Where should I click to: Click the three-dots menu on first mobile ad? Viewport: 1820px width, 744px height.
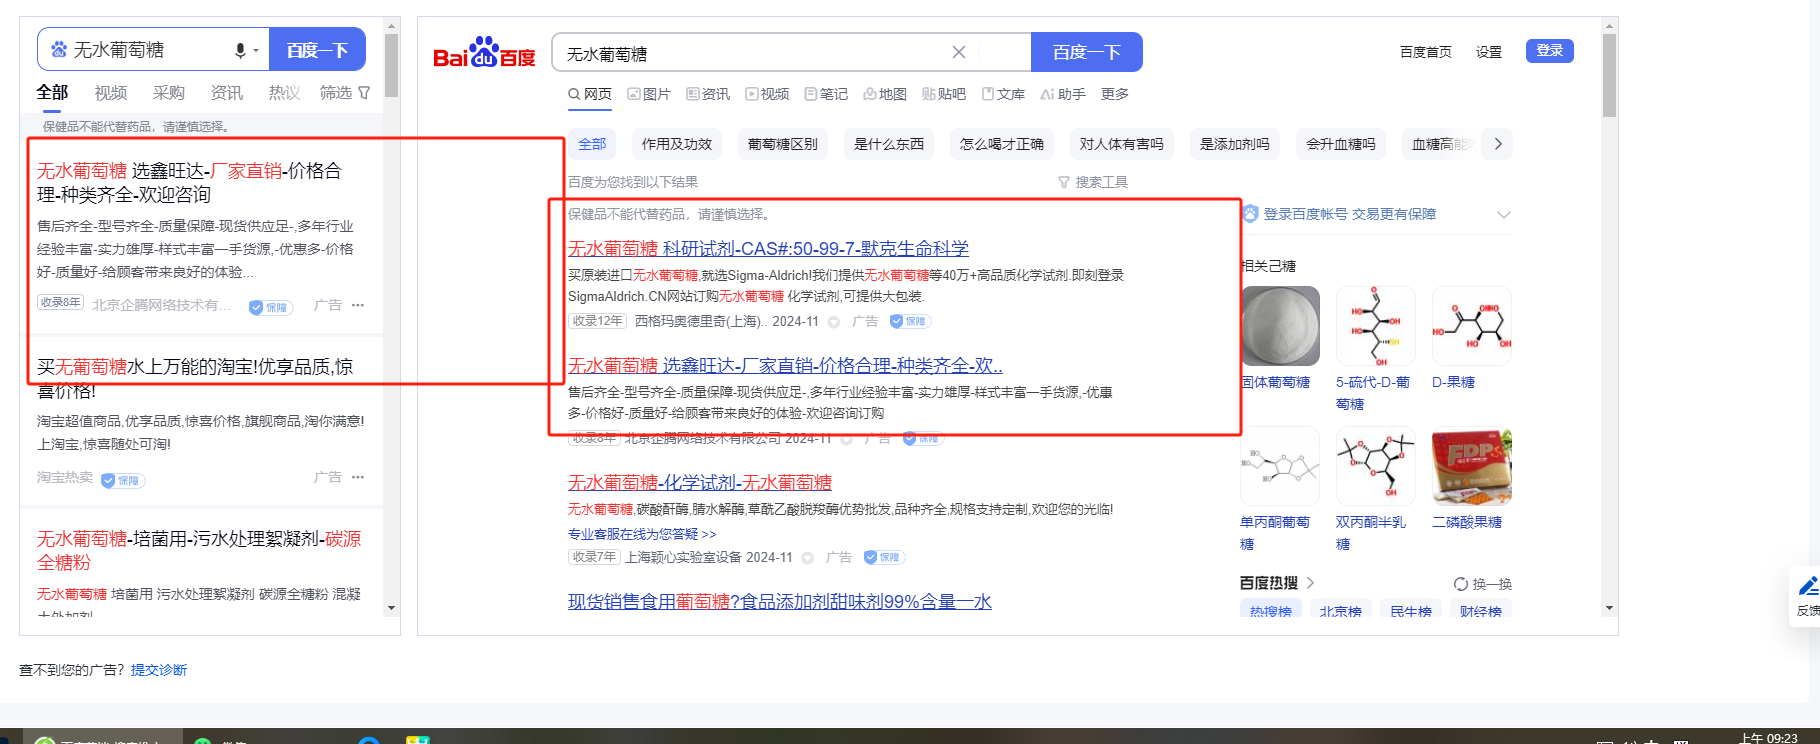[358, 305]
